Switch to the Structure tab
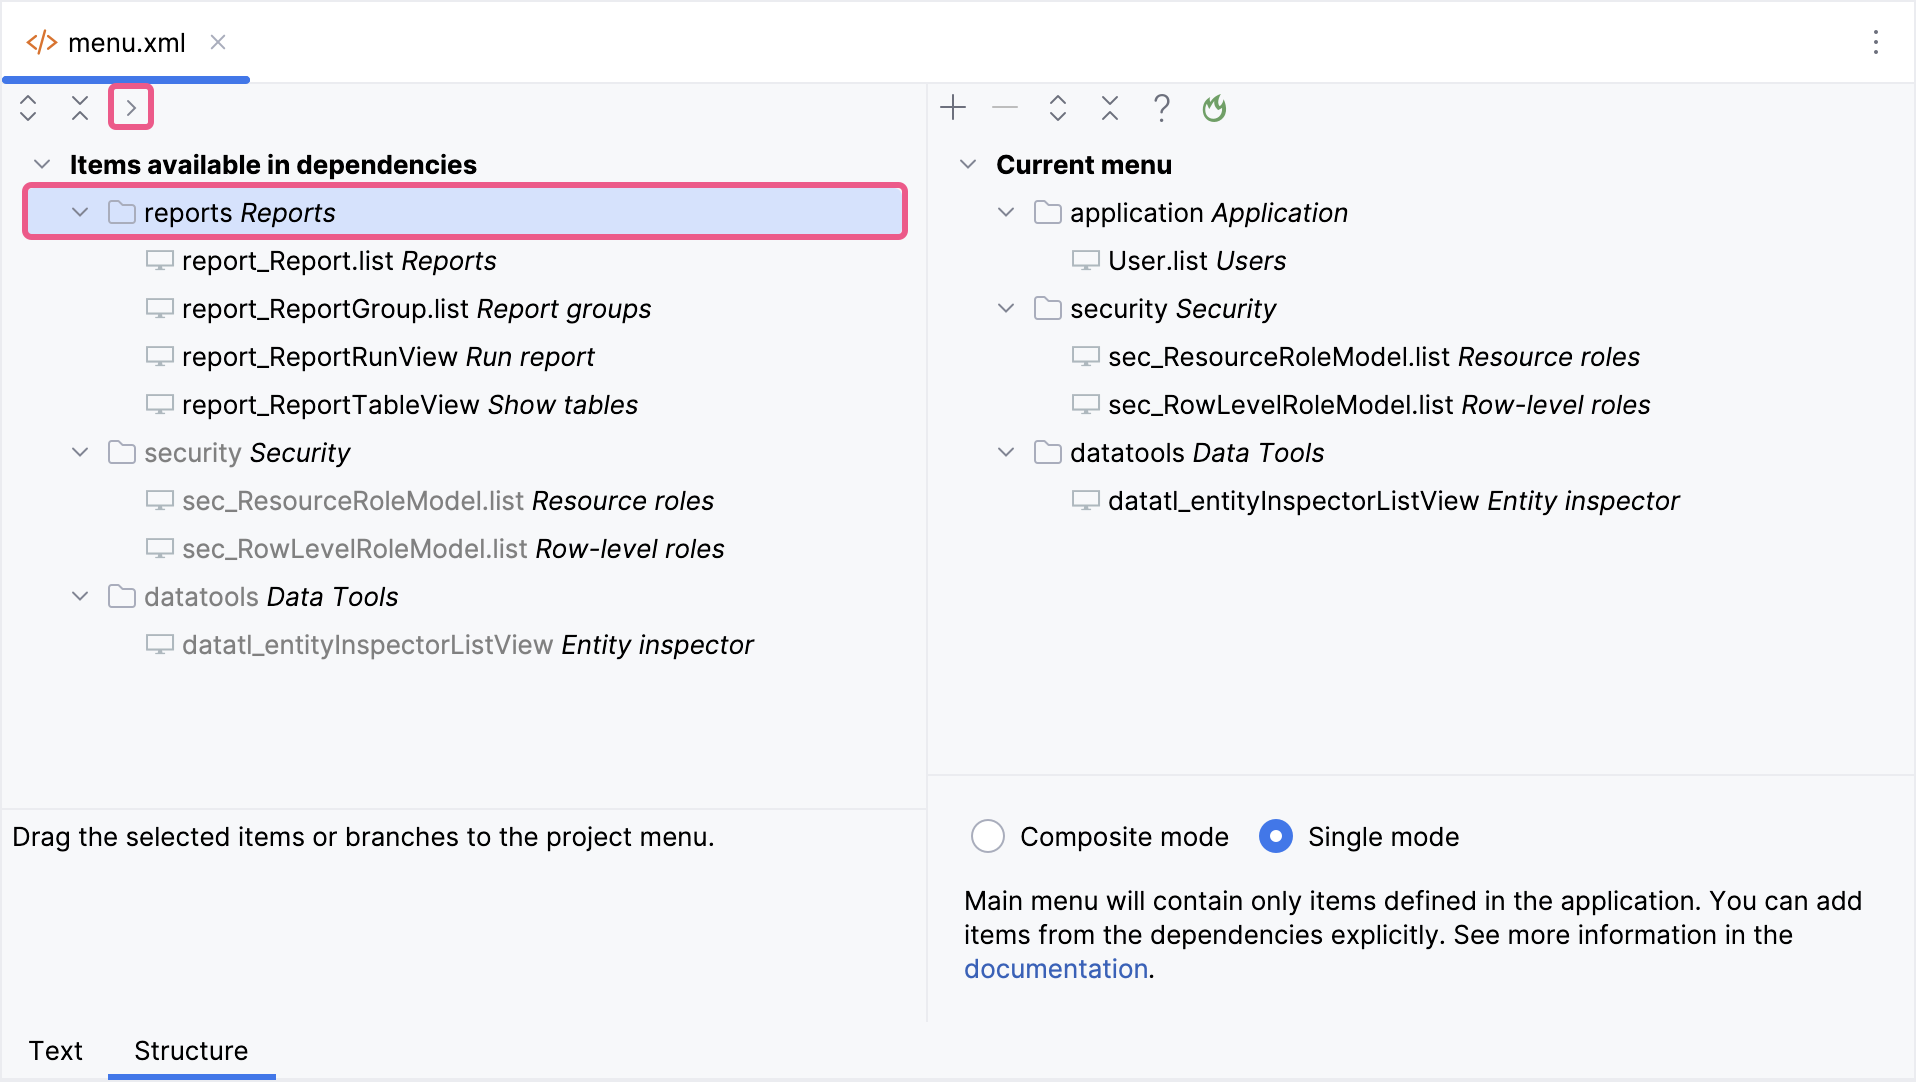The height and width of the screenshot is (1082, 1916). tap(191, 1050)
